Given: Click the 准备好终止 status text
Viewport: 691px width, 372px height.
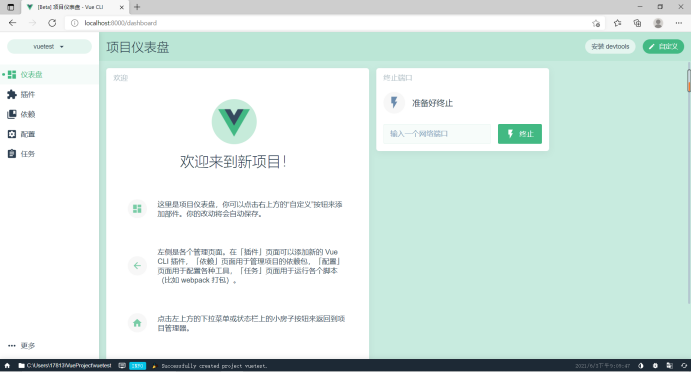Looking at the screenshot, I should click(432, 103).
